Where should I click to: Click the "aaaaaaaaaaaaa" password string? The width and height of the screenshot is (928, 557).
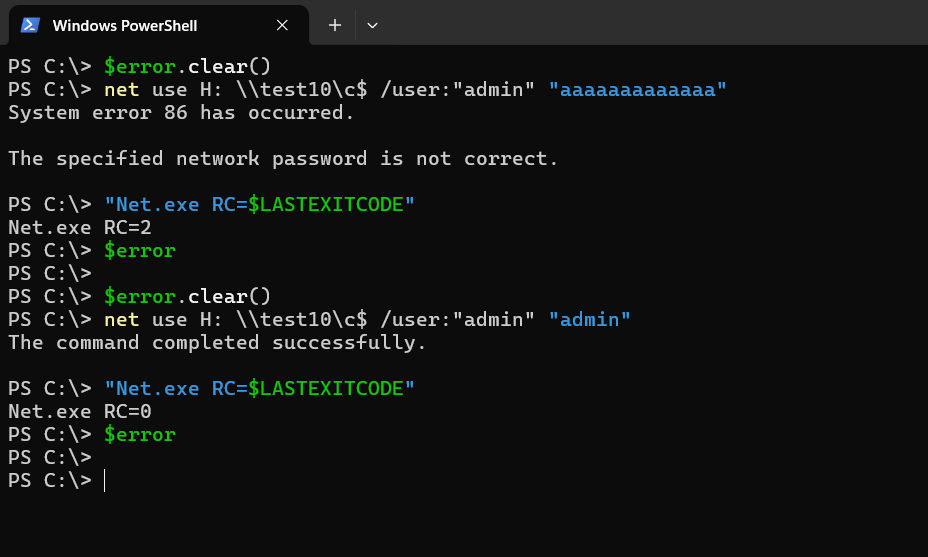pyautogui.click(x=637, y=89)
